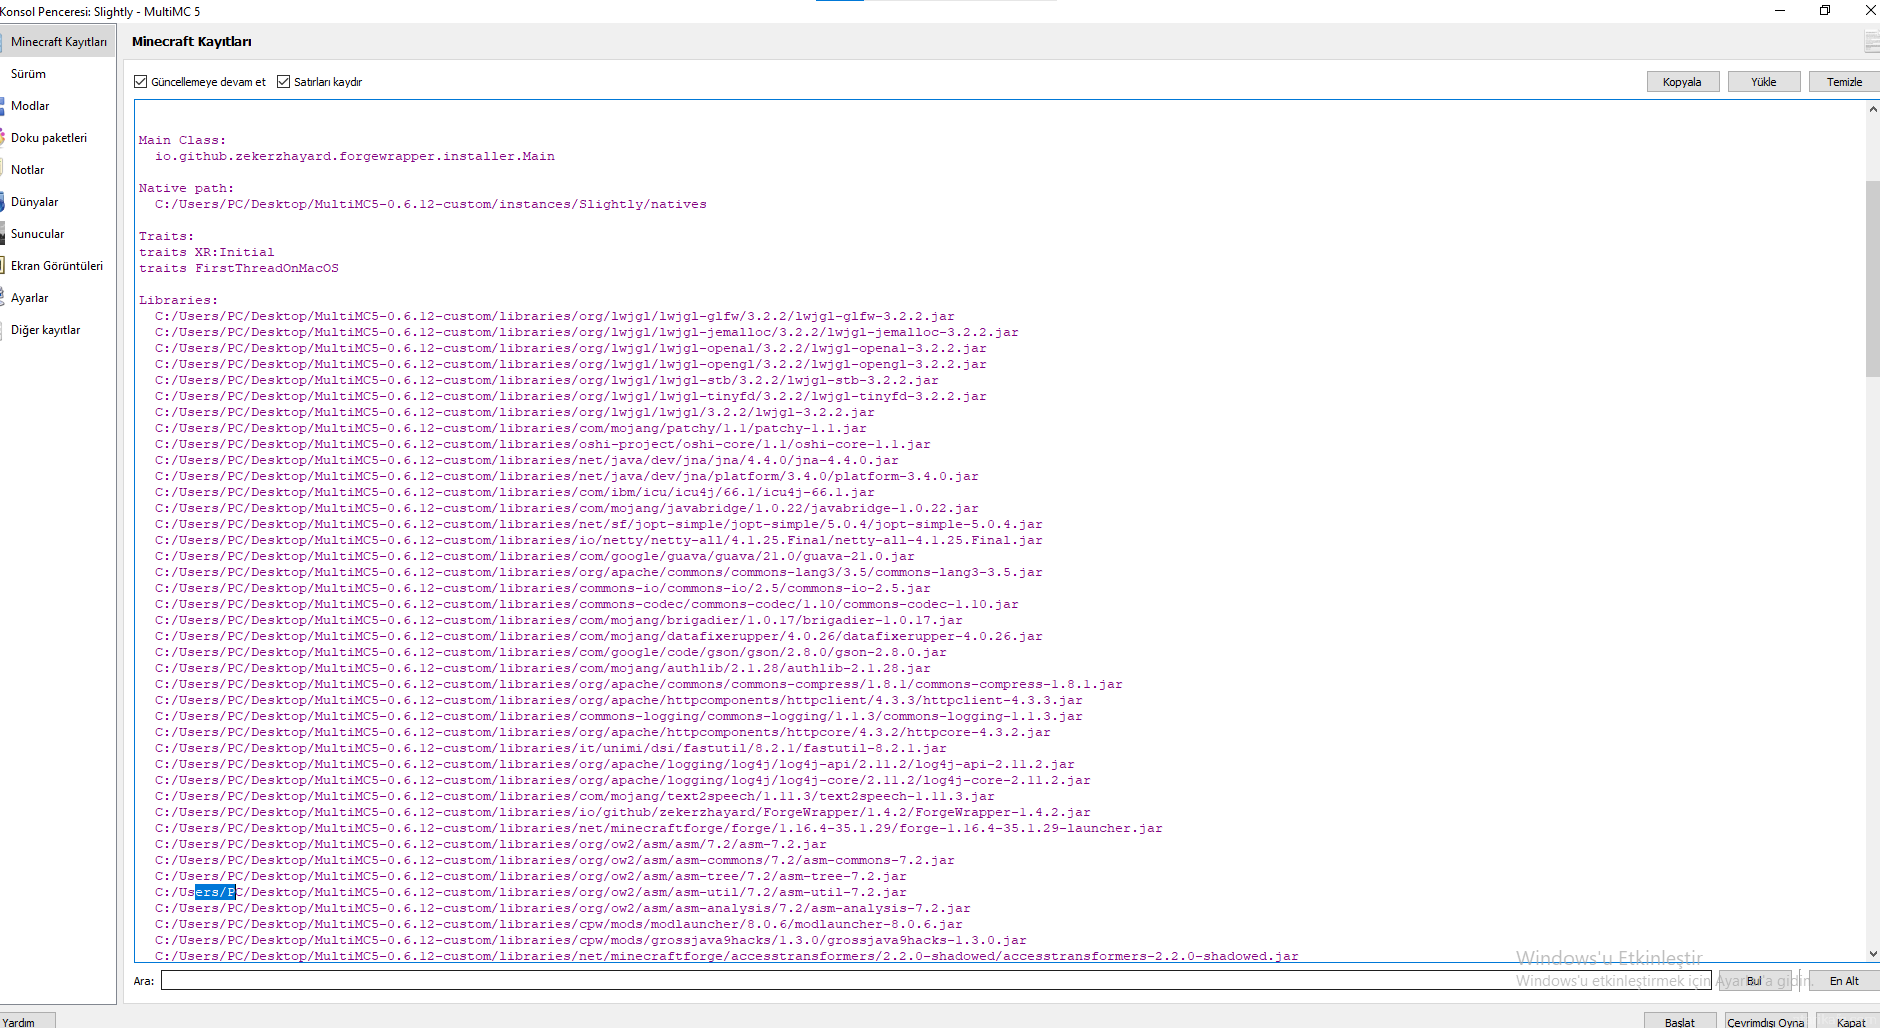Click the modlauncher-8.0.6.jar line
This screenshot has height=1028, width=1880.
[558, 924]
